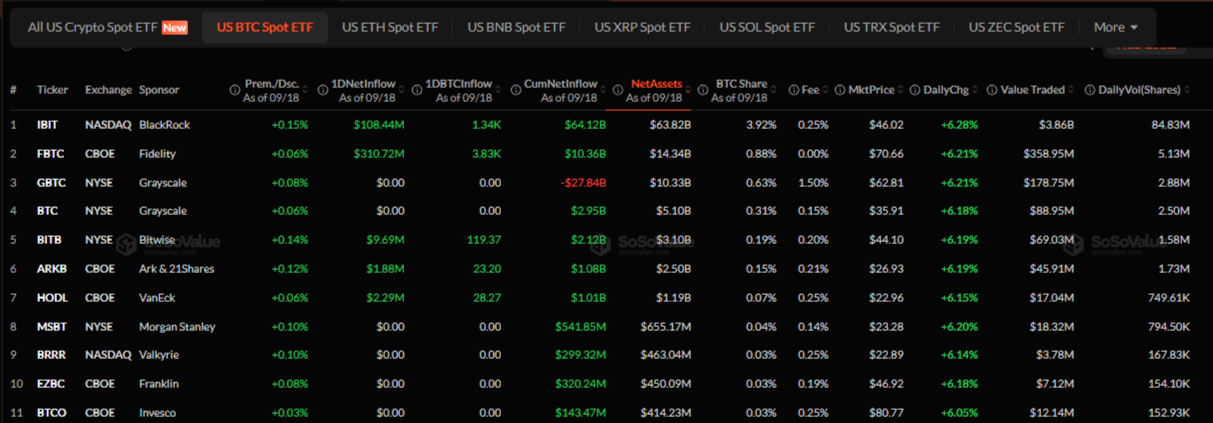Click the Morgan Stanley sponsor cell
1213x423 pixels.
coord(178,327)
